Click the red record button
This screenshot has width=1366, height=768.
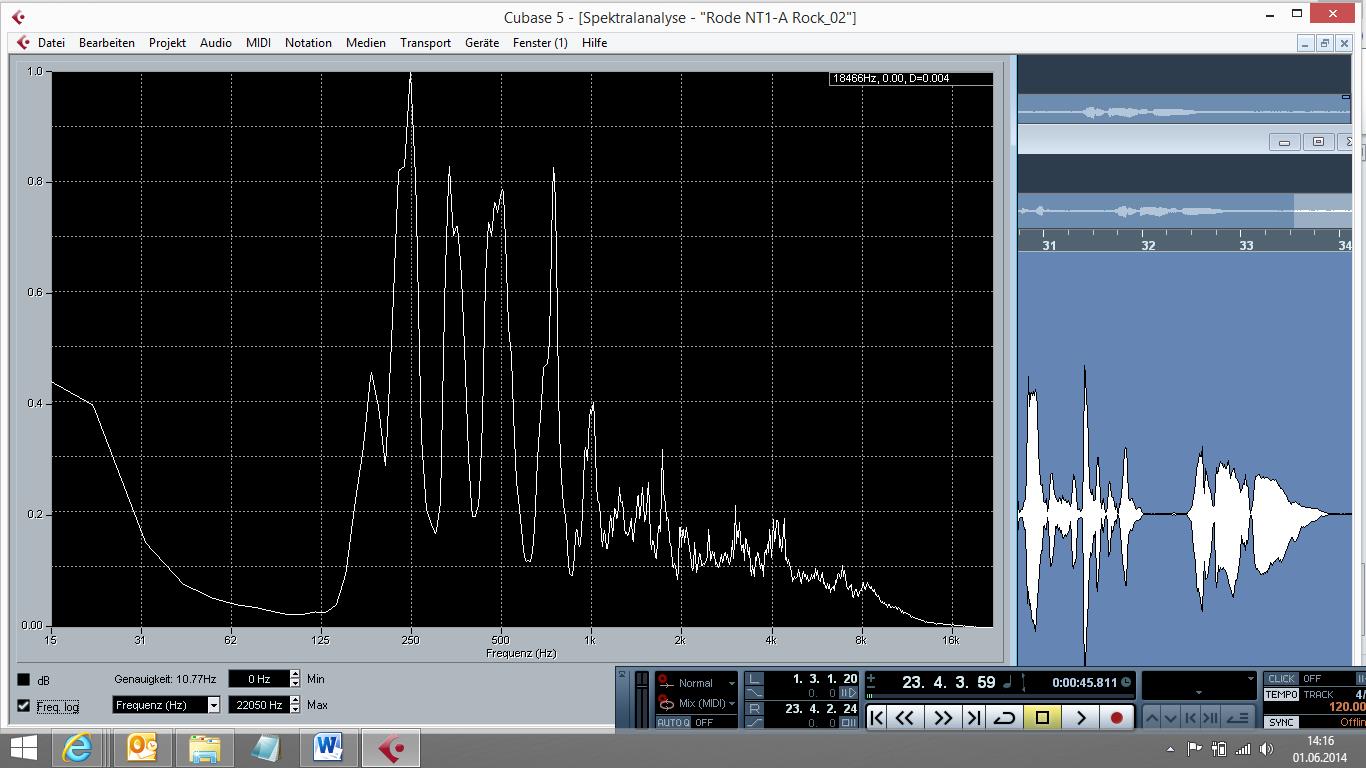1116,717
